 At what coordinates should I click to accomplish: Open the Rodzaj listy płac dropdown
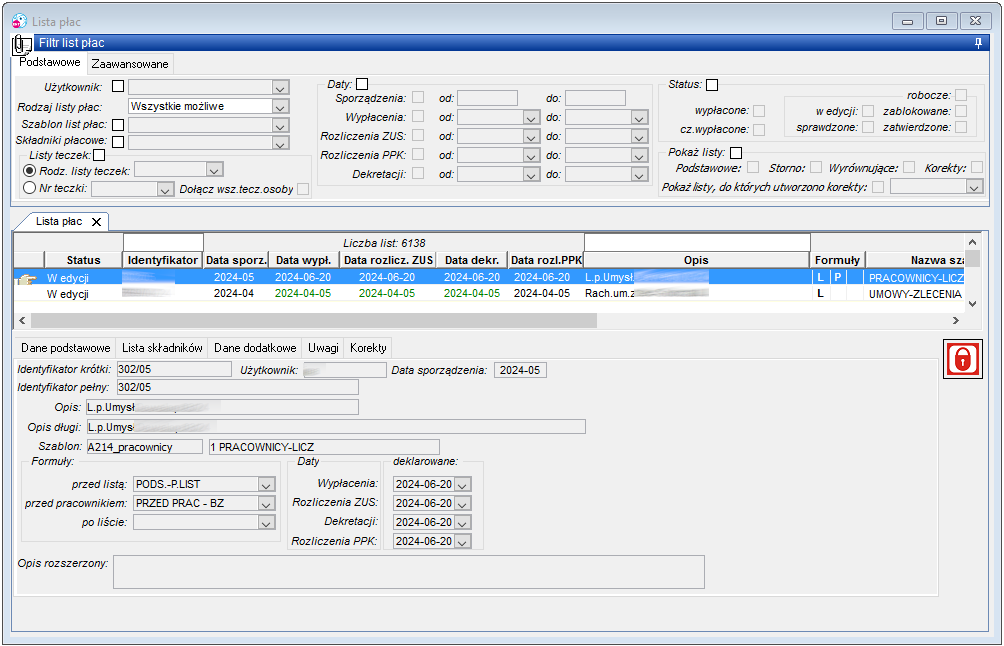tap(280, 106)
